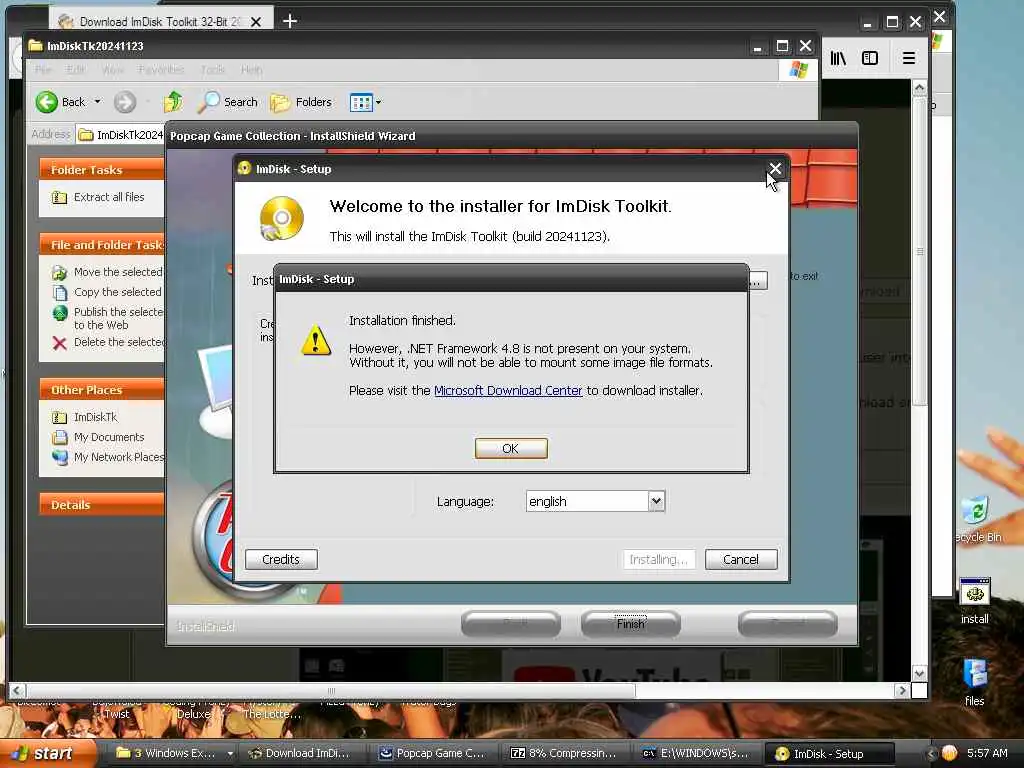
Task: Click Search in the Explorer toolbar
Action: (x=227, y=102)
